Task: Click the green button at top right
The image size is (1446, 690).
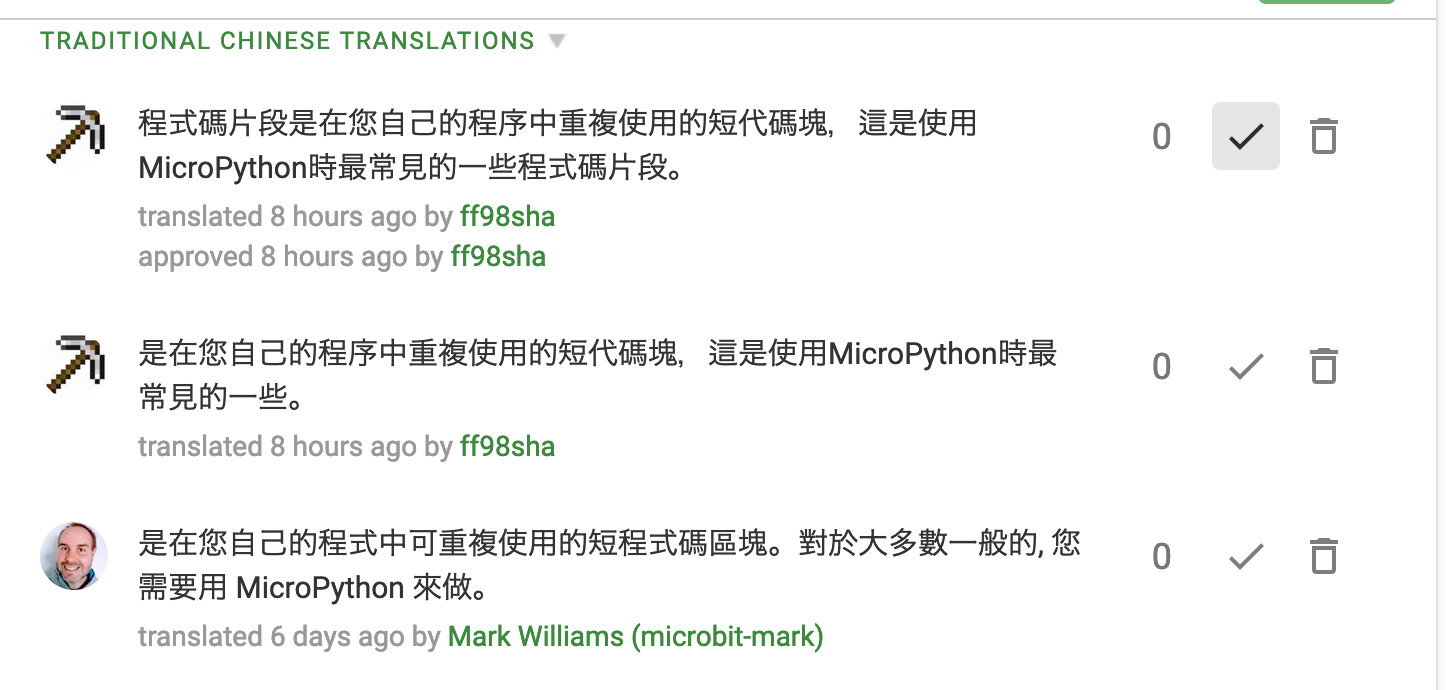Action: pyautogui.click(x=1327, y=5)
